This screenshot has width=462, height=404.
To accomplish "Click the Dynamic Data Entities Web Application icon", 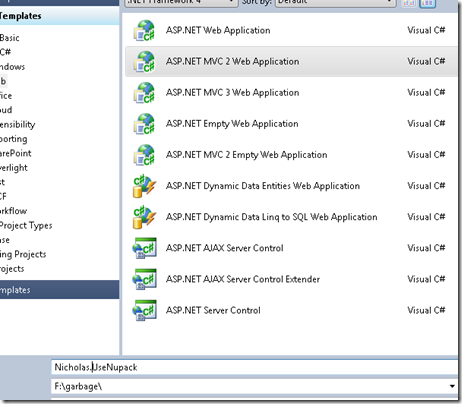I will [x=144, y=186].
